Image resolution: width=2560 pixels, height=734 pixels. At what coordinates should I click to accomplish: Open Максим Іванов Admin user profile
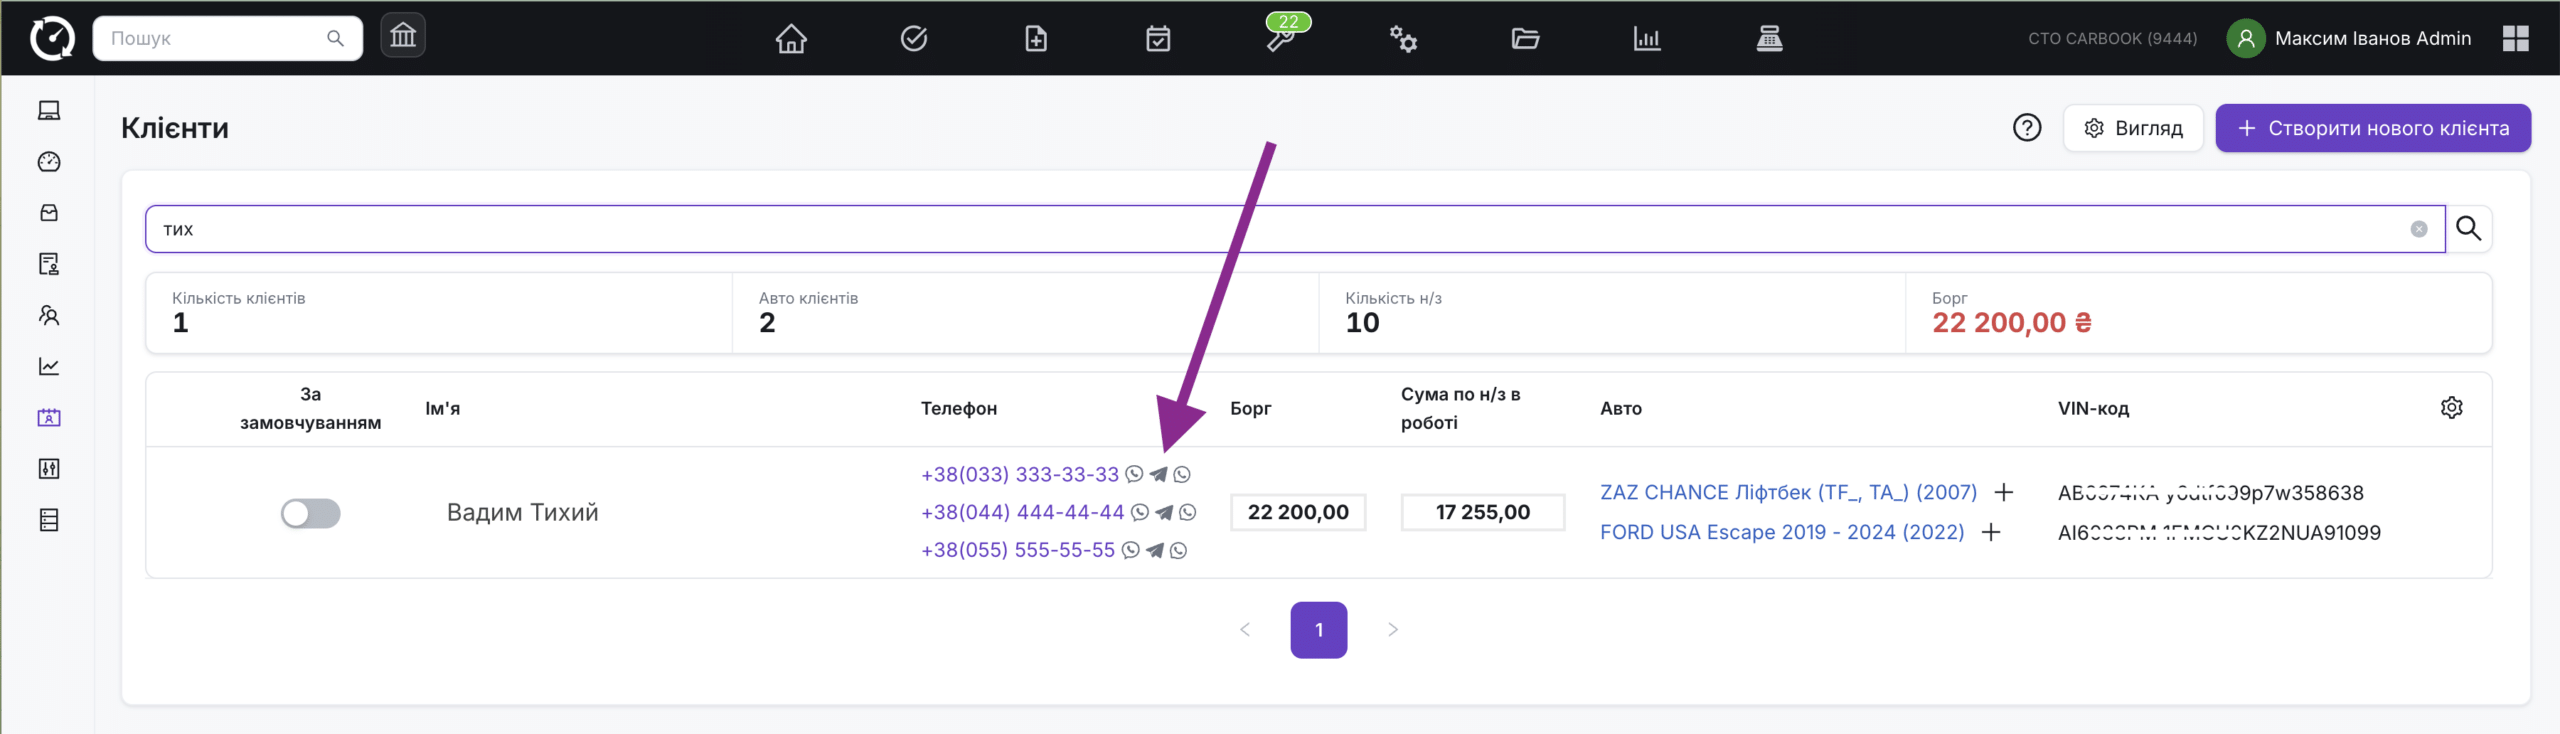(2348, 39)
